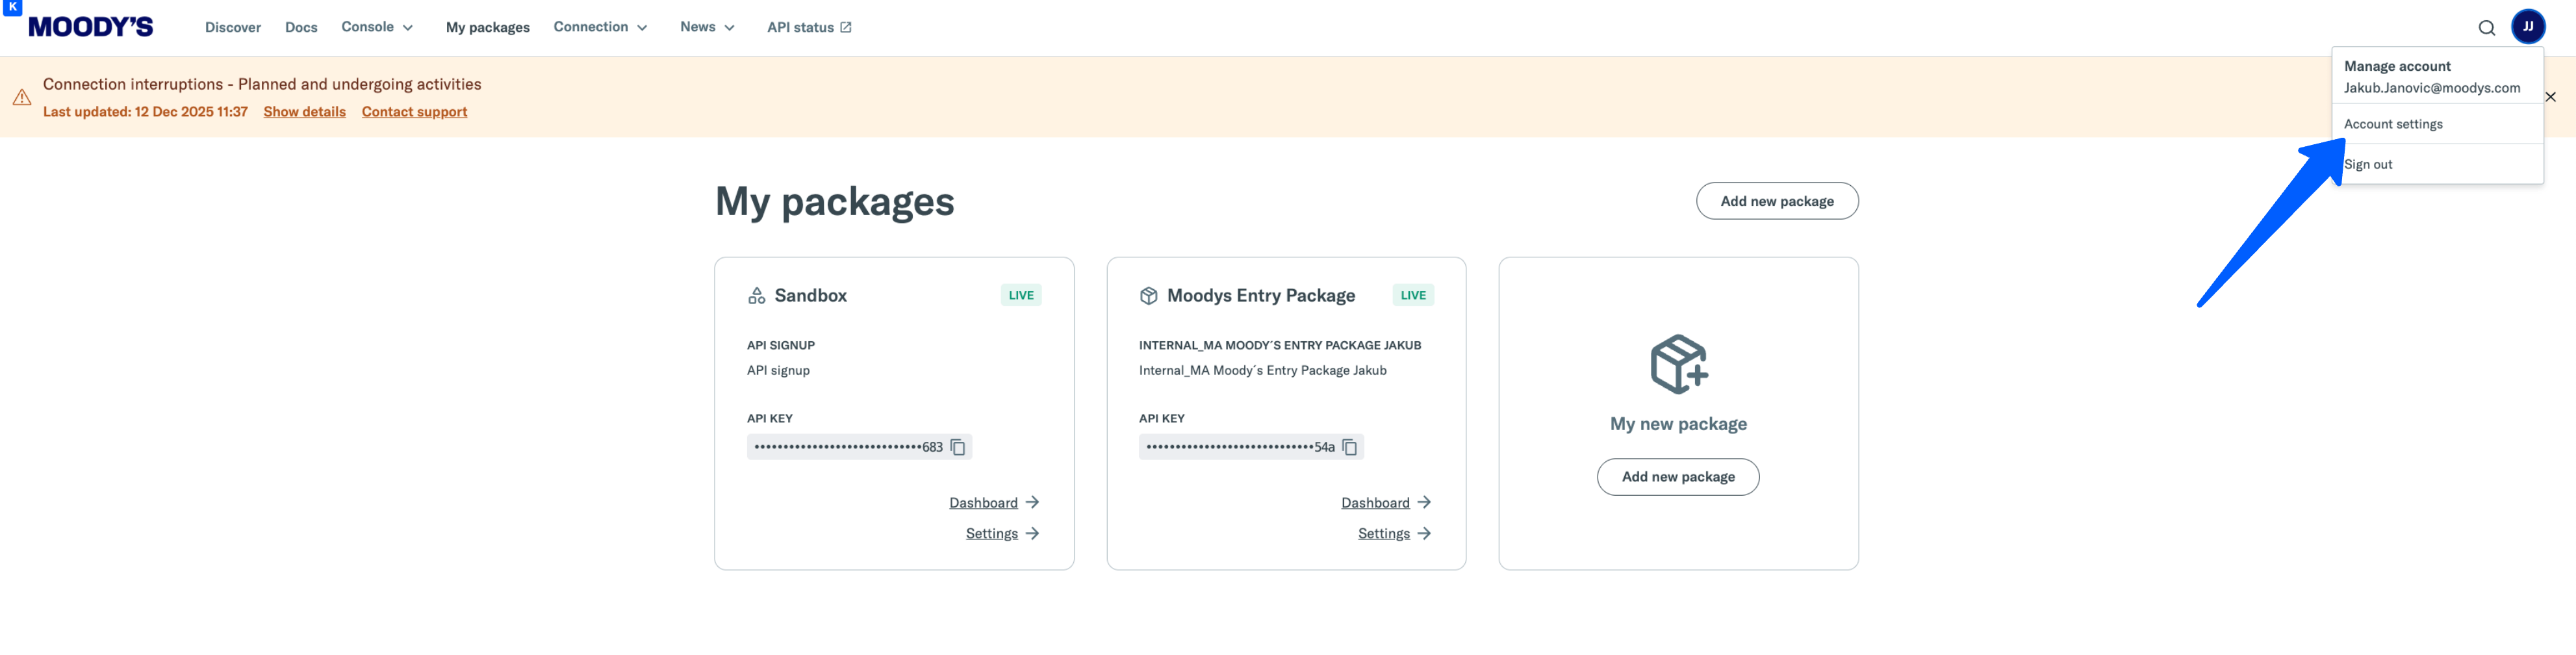
Task: Choose Sign out from account menu
Action: (2368, 165)
